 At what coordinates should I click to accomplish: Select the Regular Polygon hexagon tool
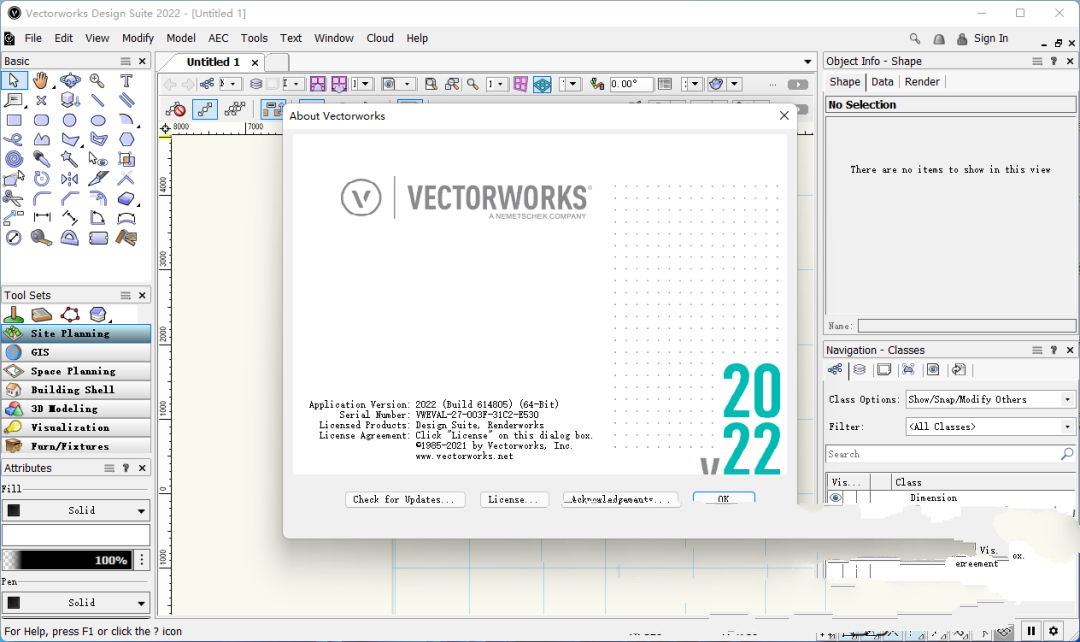pyautogui.click(x=126, y=140)
